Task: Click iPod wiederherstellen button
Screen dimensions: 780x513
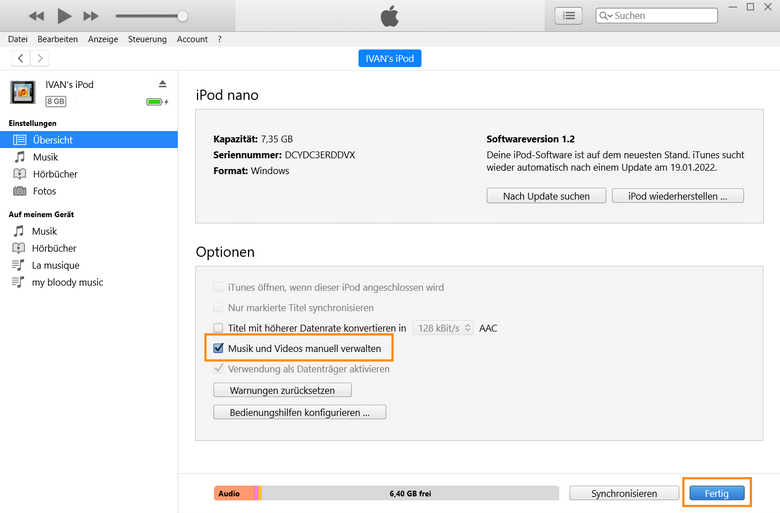Action: (x=678, y=196)
